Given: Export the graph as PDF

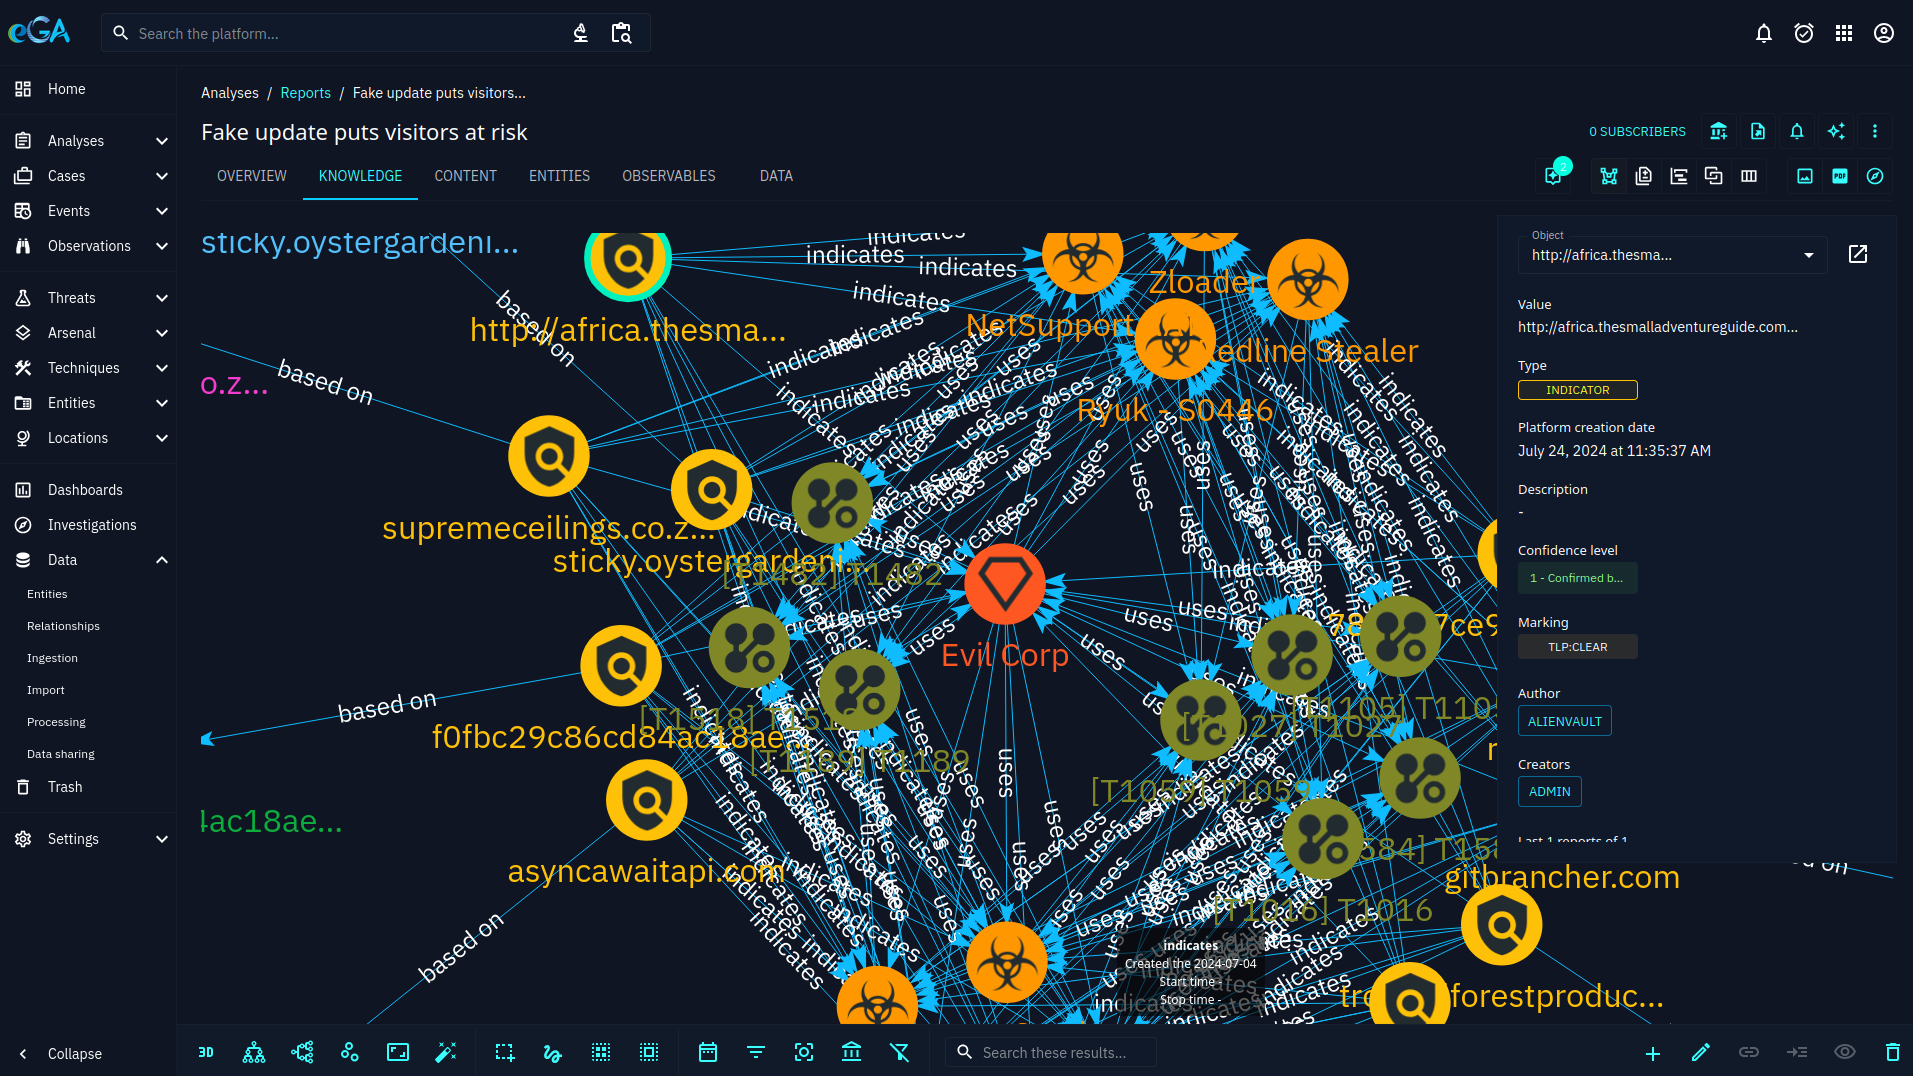Looking at the screenshot, I should coord(1839,176).
